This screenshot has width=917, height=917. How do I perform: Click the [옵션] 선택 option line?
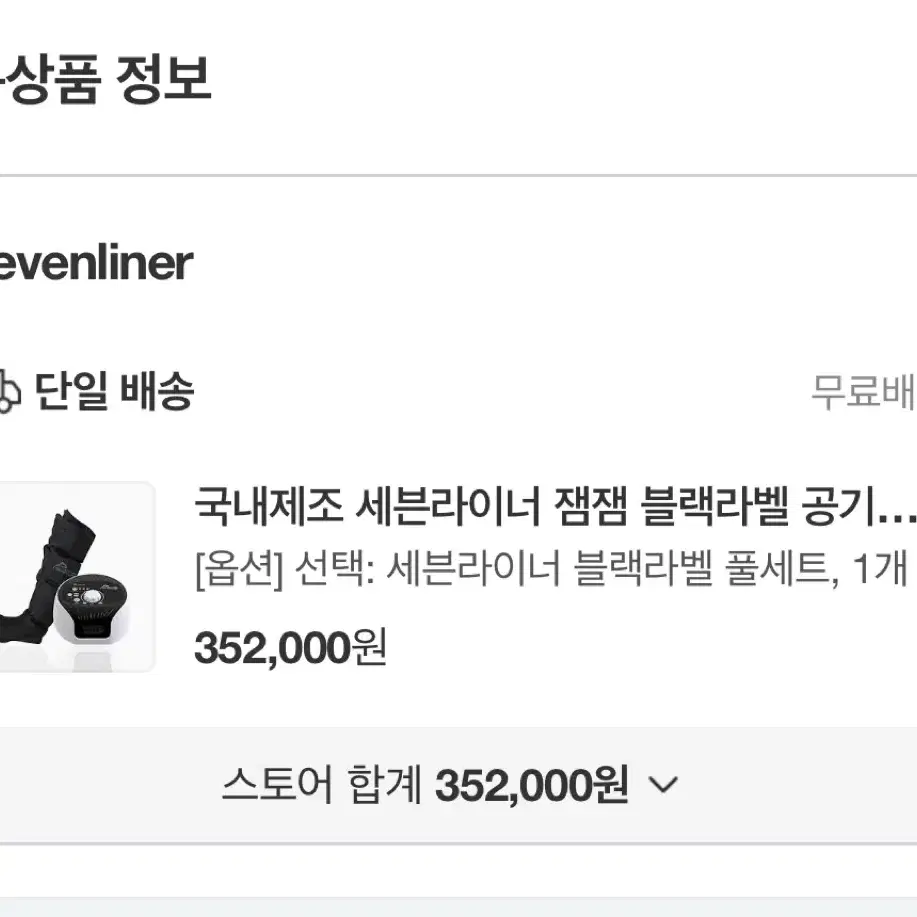[551, 569]
